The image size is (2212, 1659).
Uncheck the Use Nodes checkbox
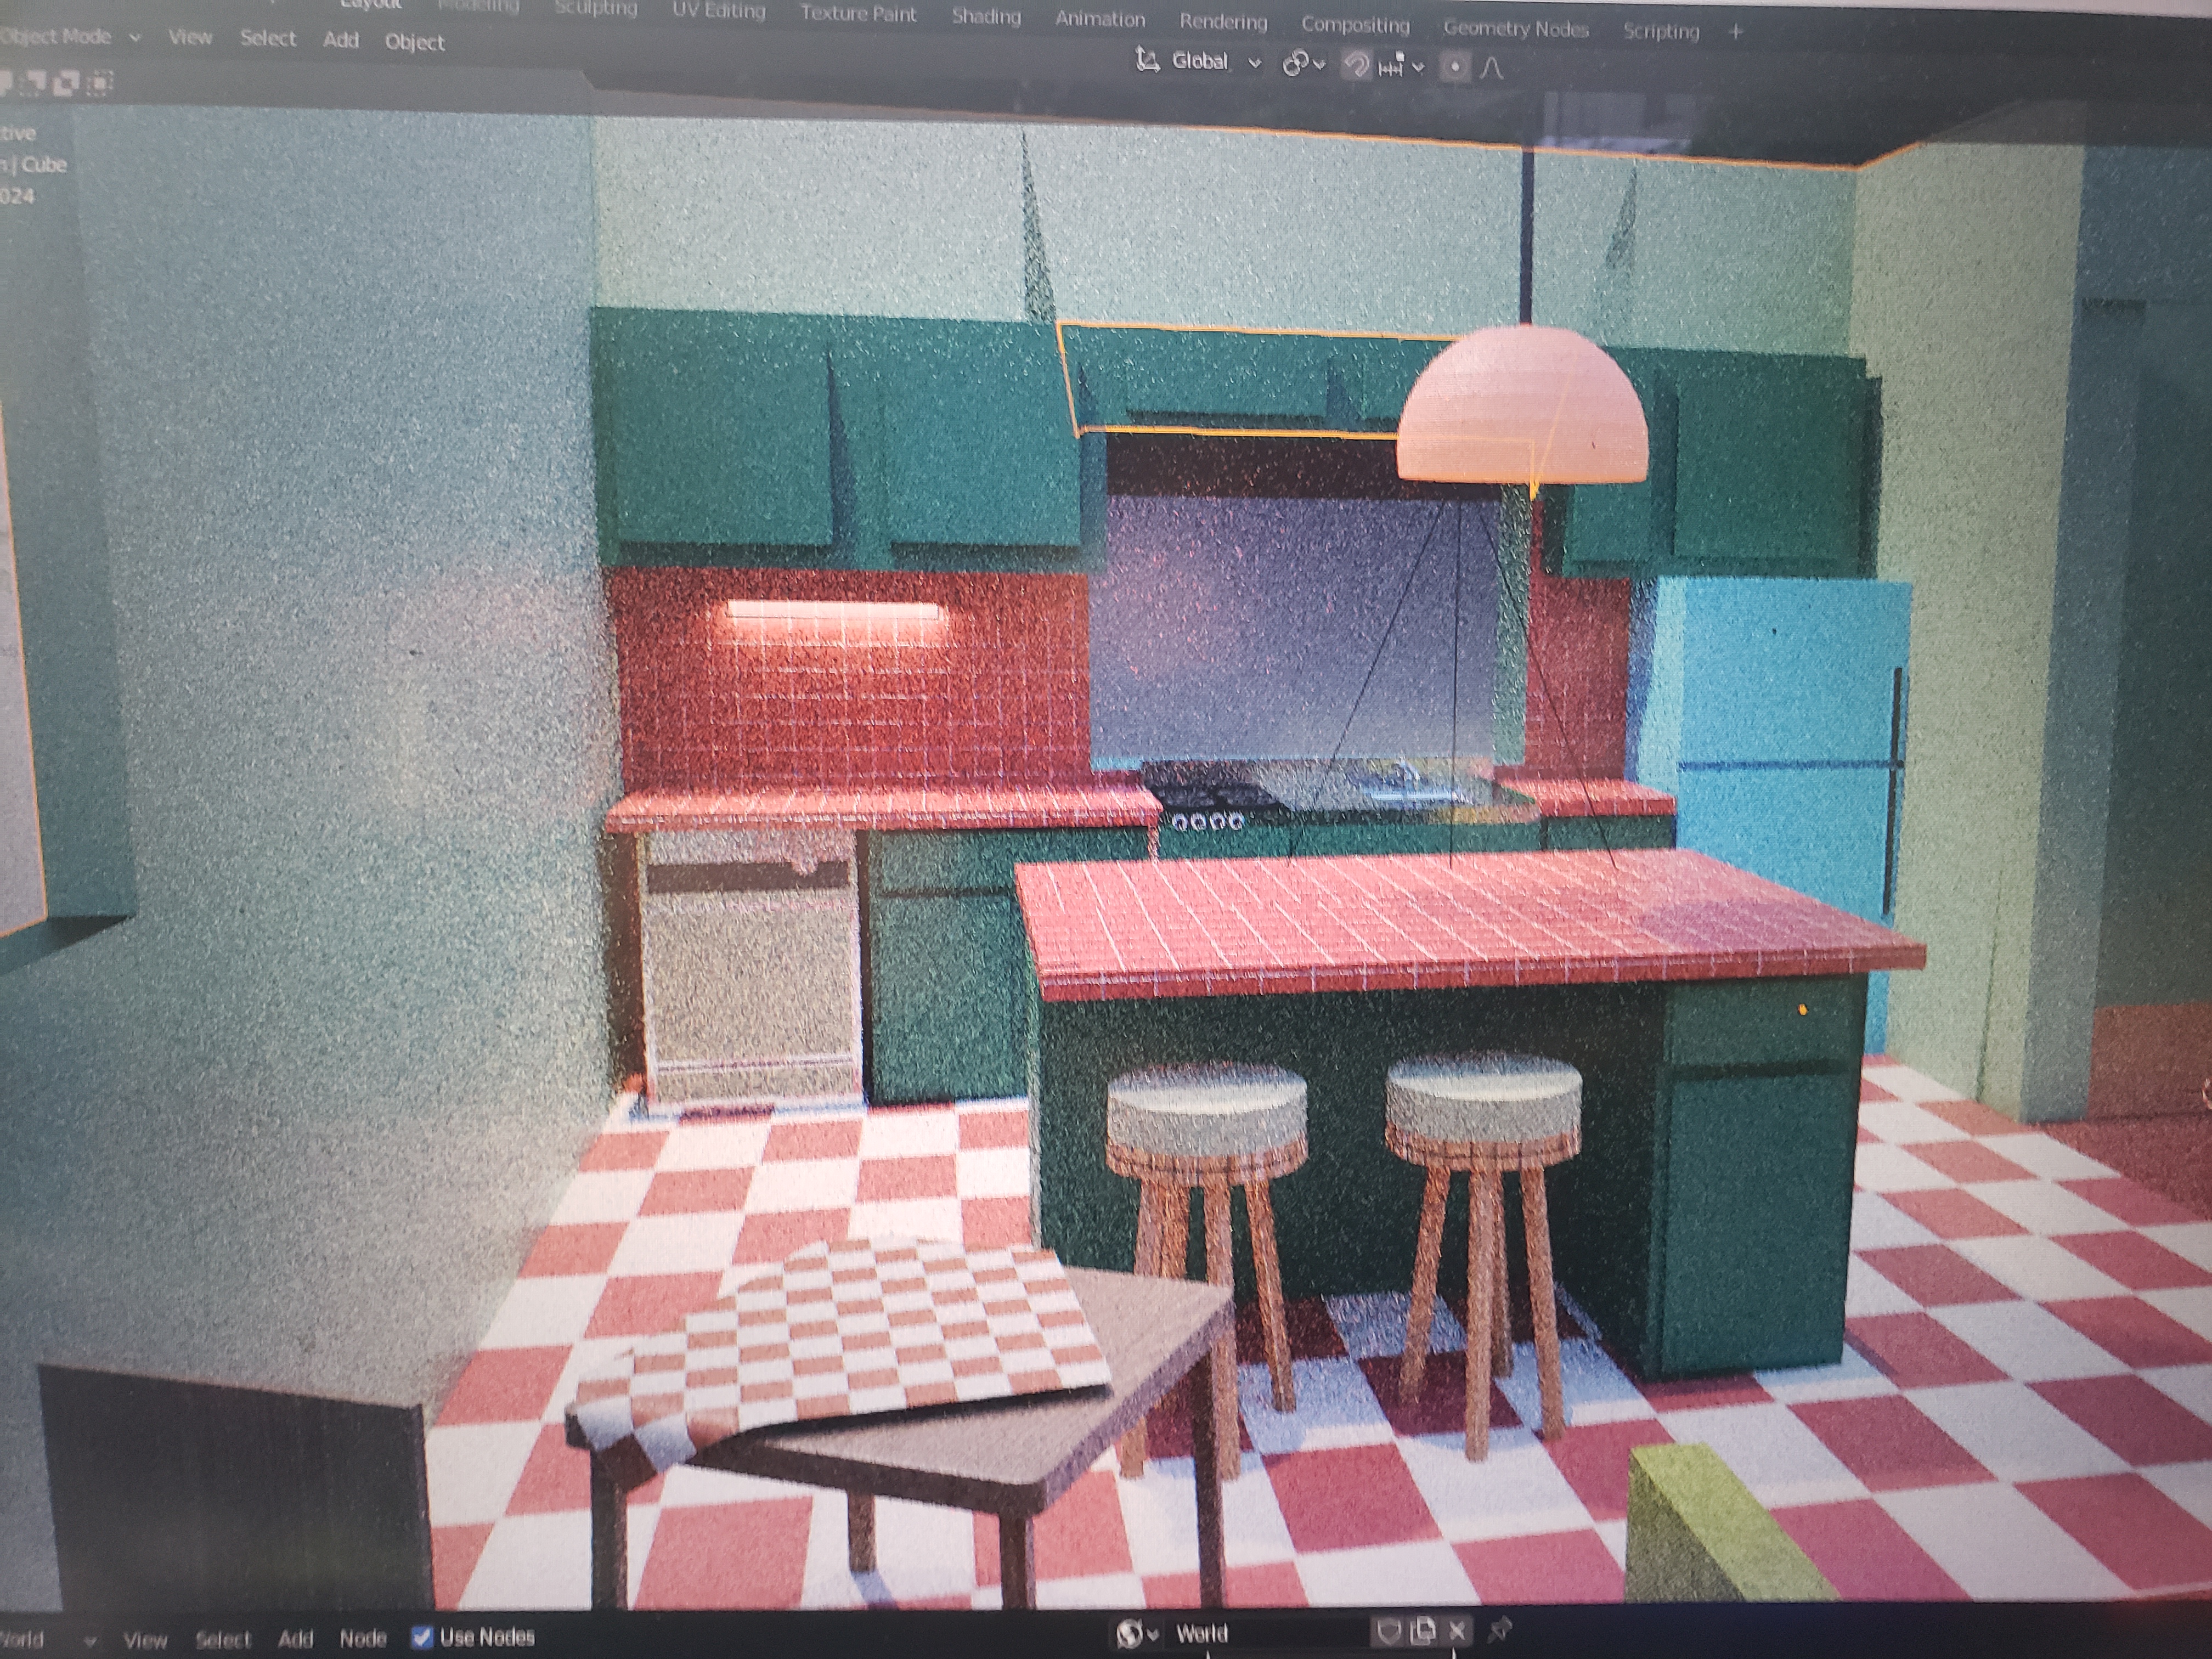click(x=422, y=1637)
